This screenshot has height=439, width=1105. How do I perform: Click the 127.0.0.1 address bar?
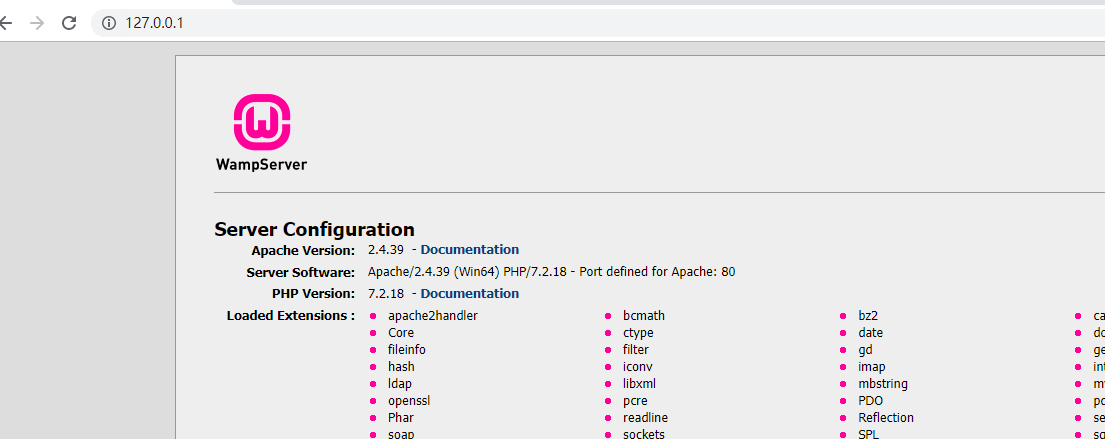[598, 23]
